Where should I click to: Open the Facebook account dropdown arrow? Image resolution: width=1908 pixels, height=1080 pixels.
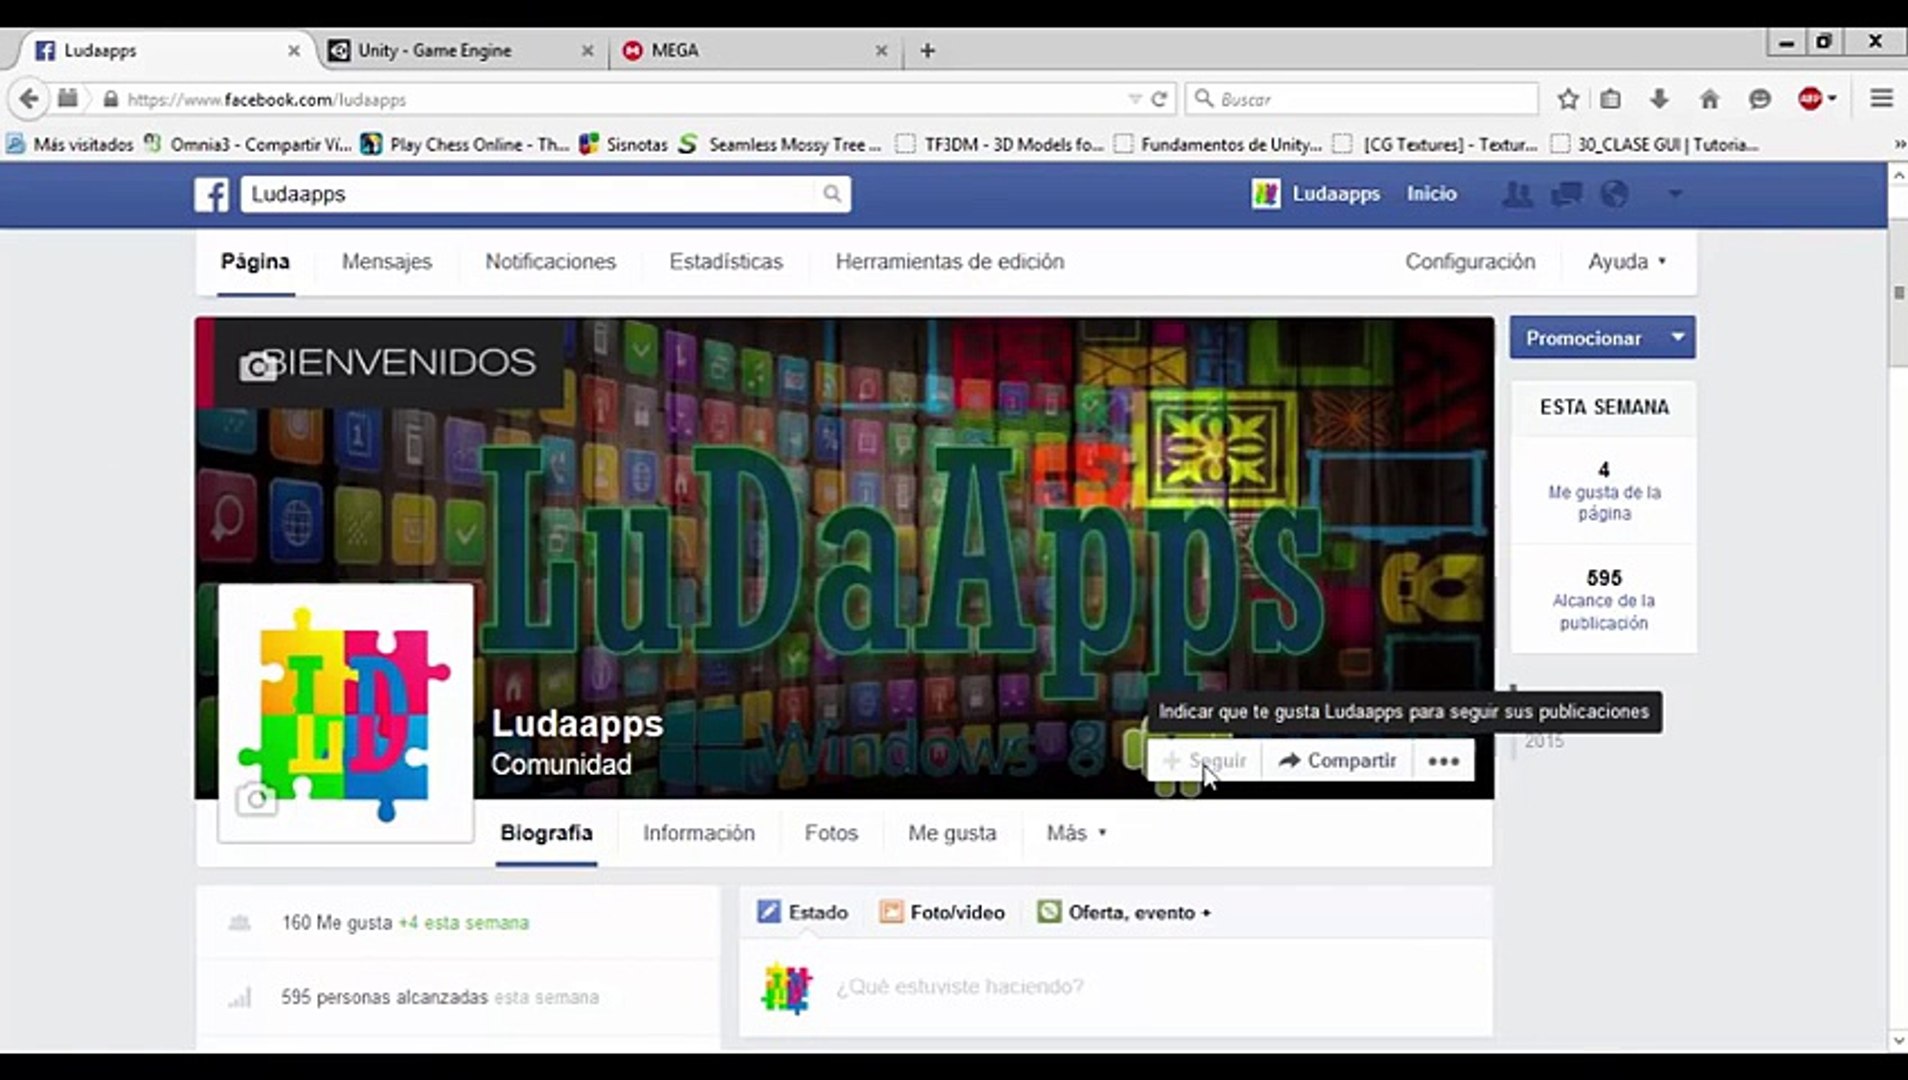coord(1675,194)
